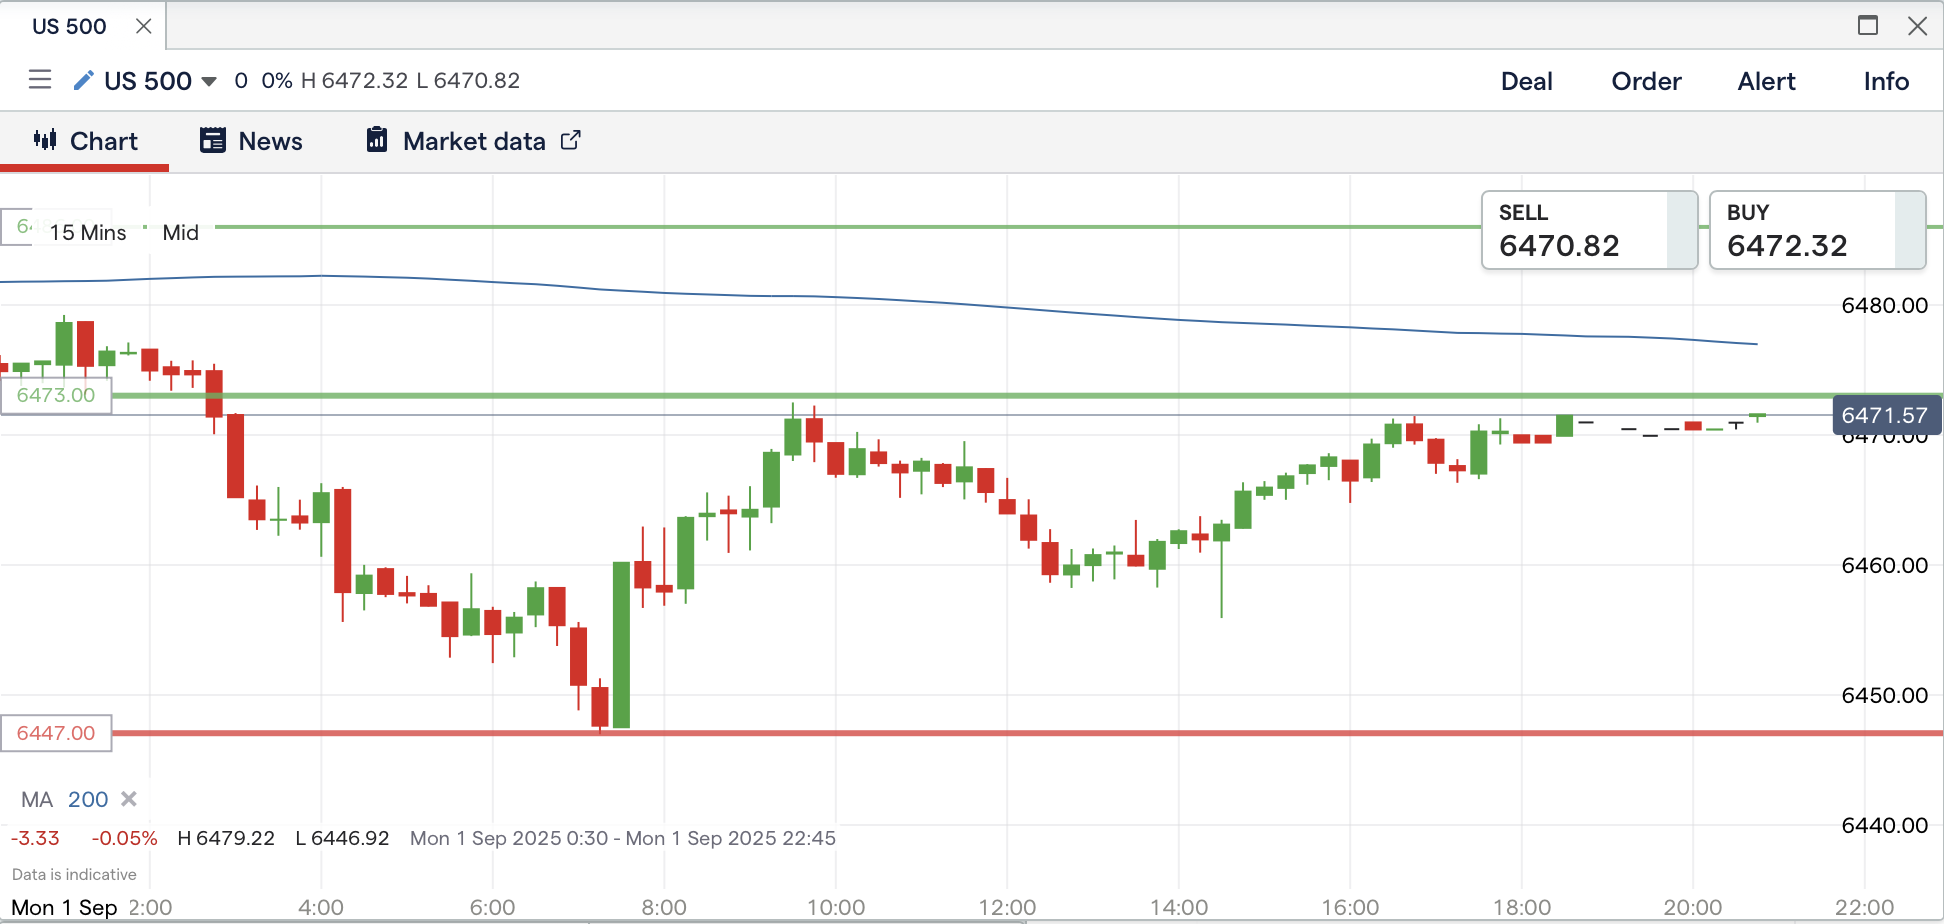Select the 6447.00 red level line label

point(56,733)
